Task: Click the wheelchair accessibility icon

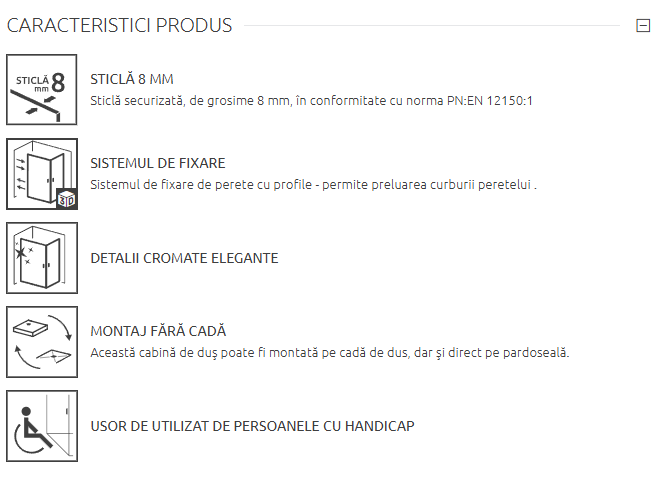Action: point(42,426)
